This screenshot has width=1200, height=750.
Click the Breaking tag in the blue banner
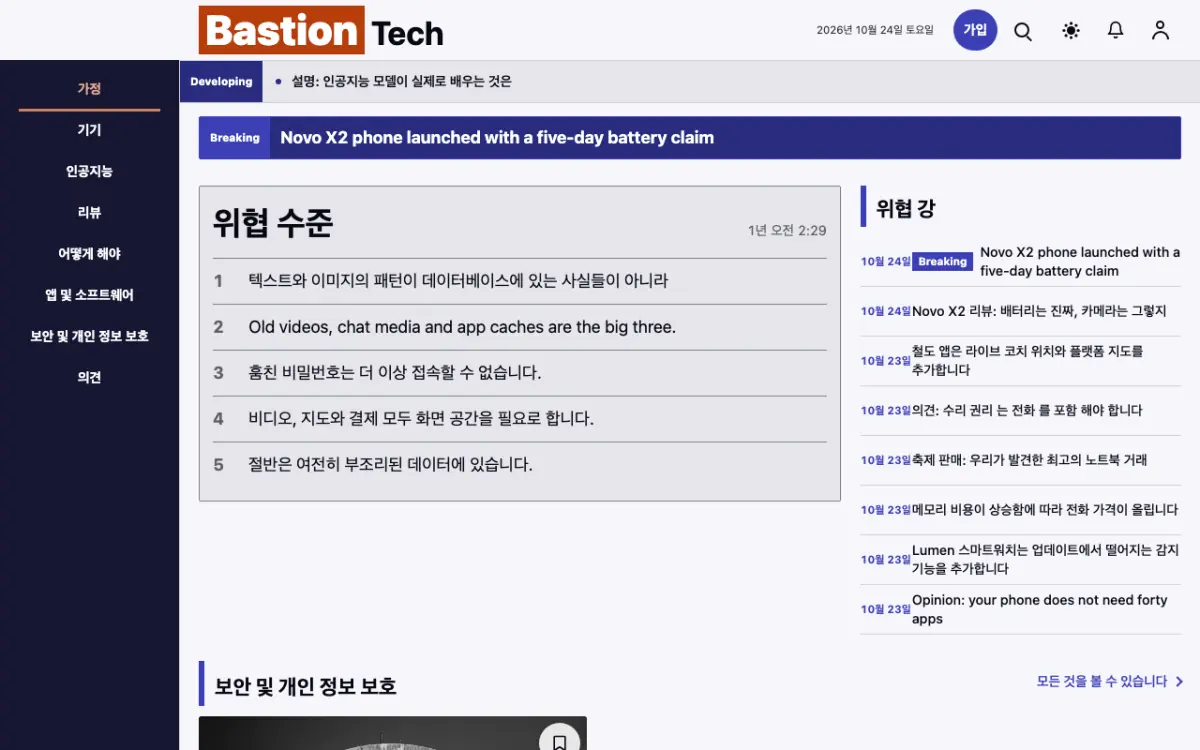235,138
